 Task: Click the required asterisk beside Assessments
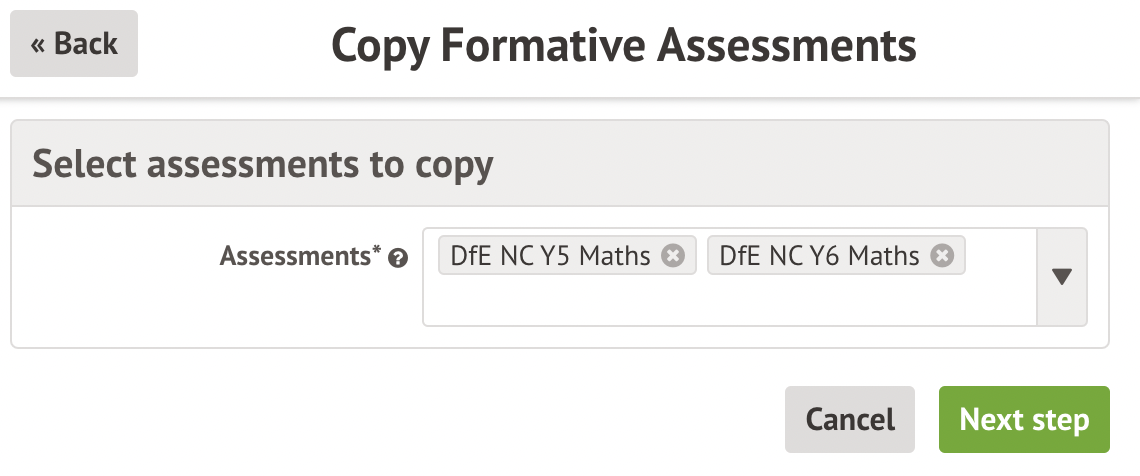click(x=377, y=253)
